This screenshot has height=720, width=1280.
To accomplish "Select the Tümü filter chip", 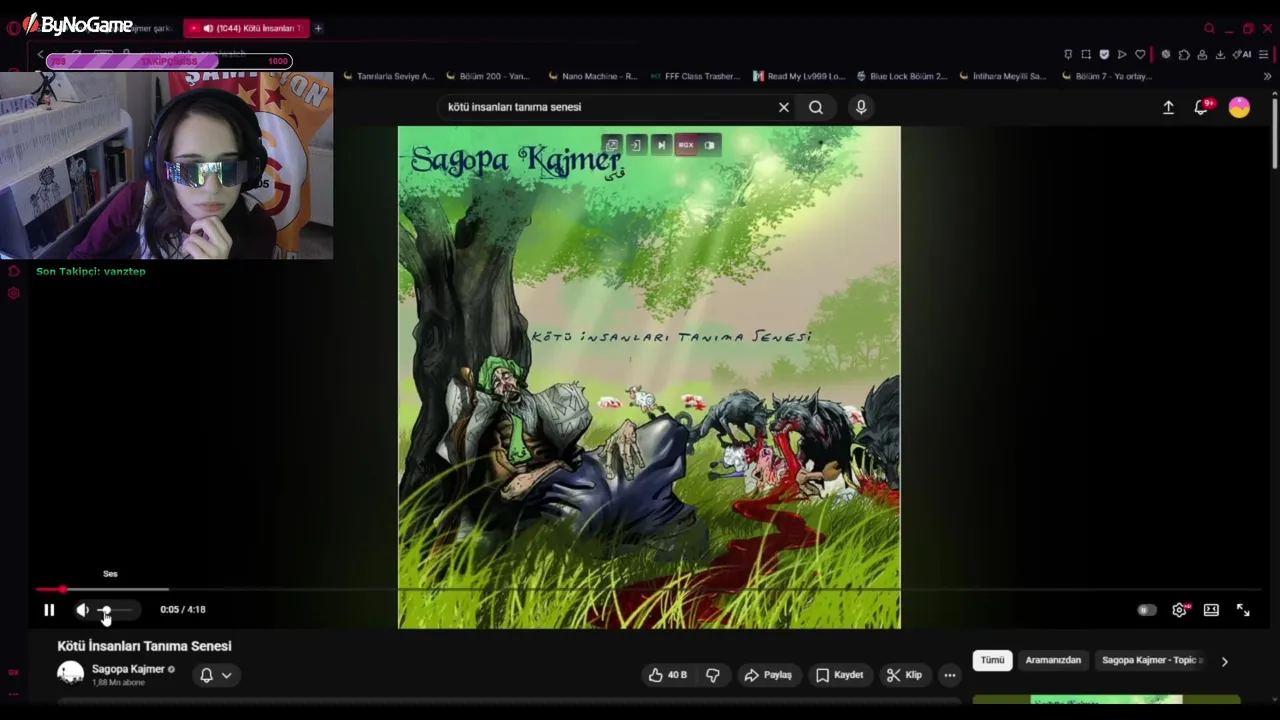I will 992,660.
